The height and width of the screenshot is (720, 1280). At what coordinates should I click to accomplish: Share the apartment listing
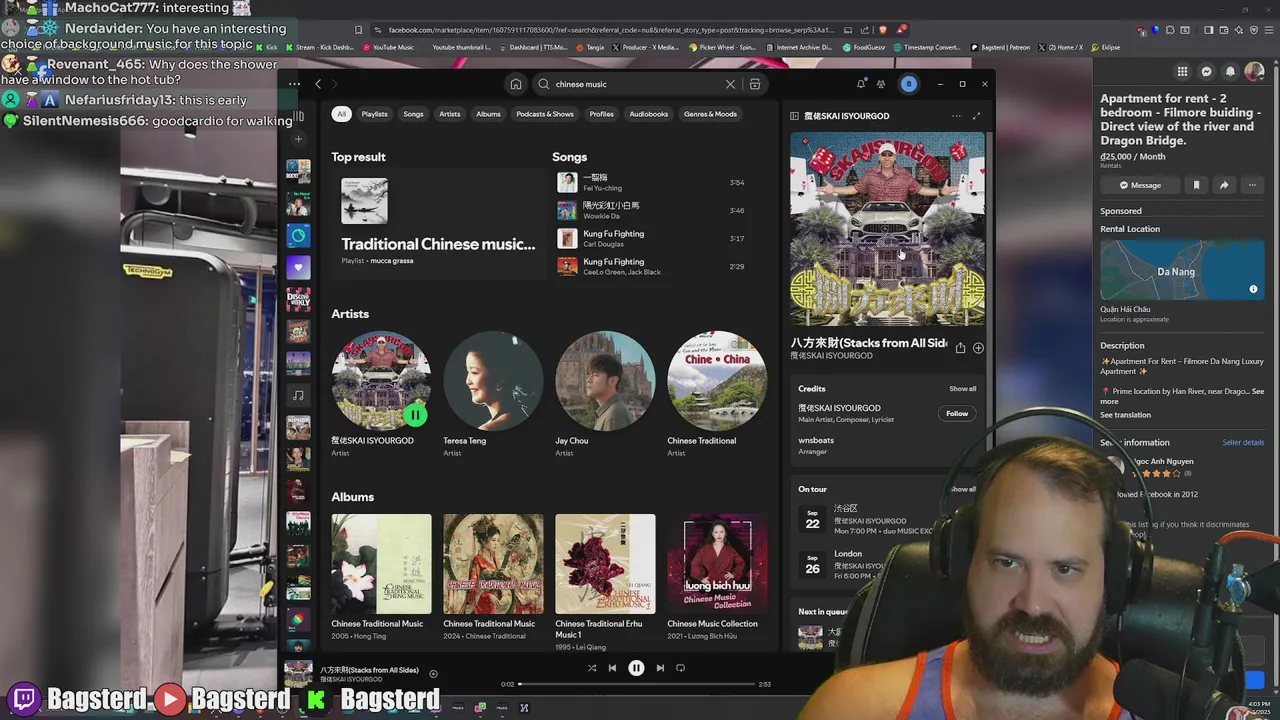click(x=1224, y=185)
